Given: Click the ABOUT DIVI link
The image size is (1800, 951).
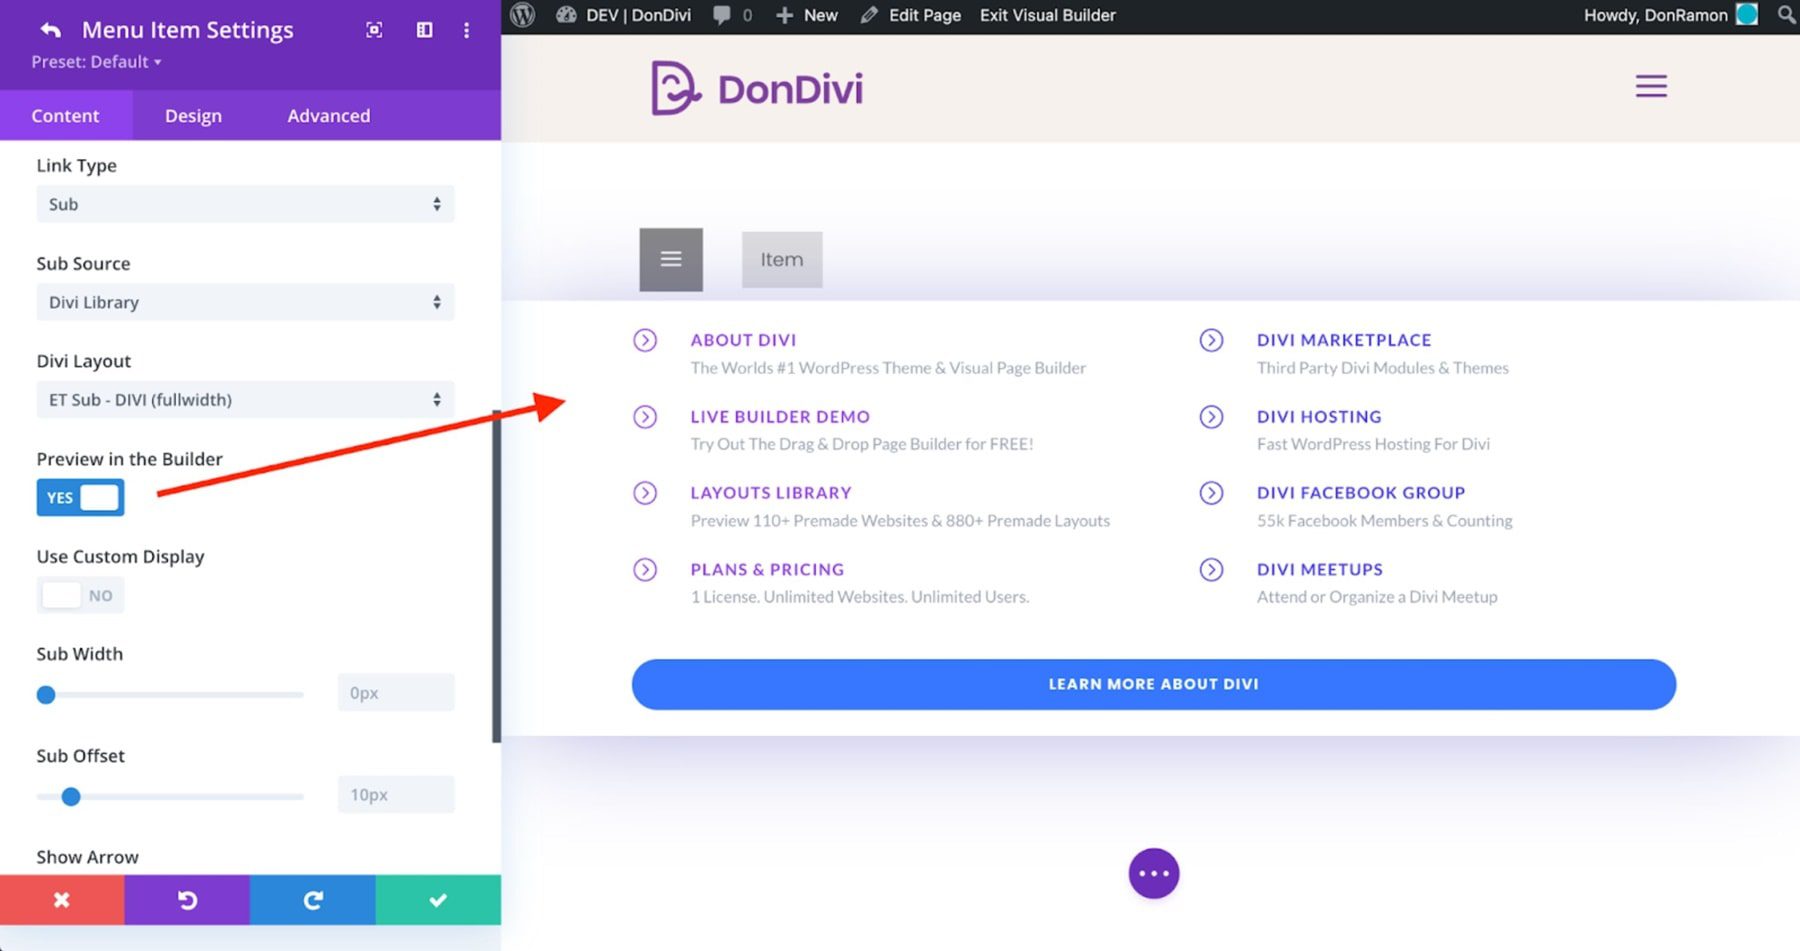Looking at the screenshot, I should (x=743, y=340).
